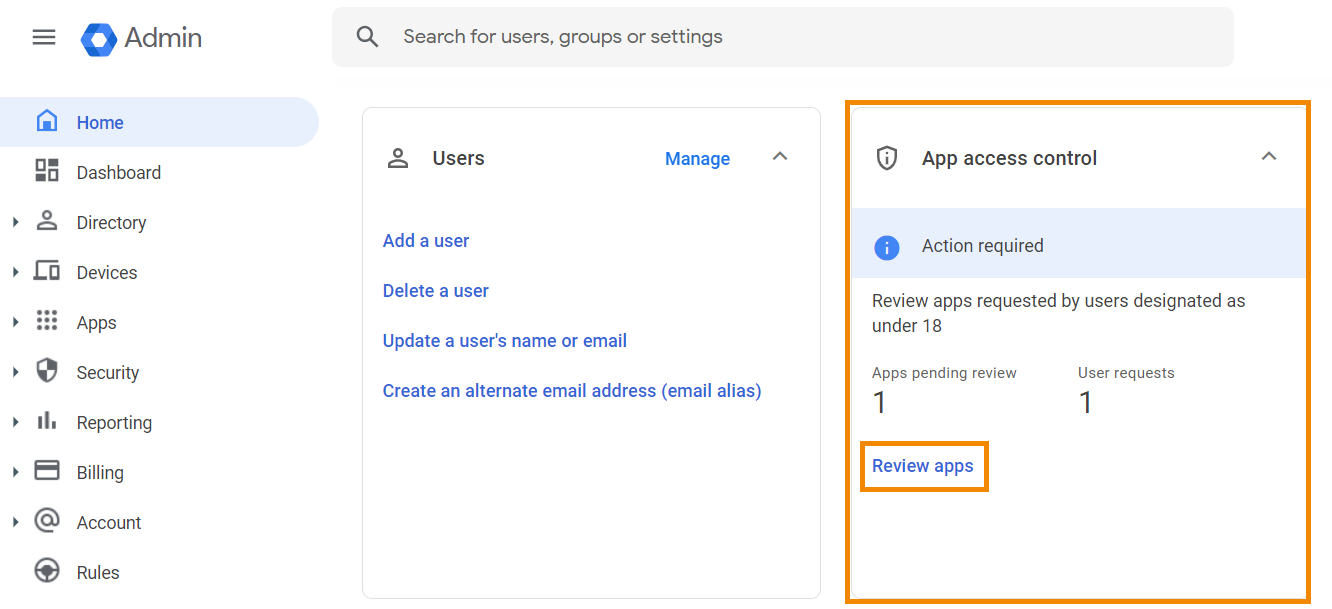This screenshot has width=1332, height=609.
Task: Select Home in the sidebar
Action: coord(100,122)
